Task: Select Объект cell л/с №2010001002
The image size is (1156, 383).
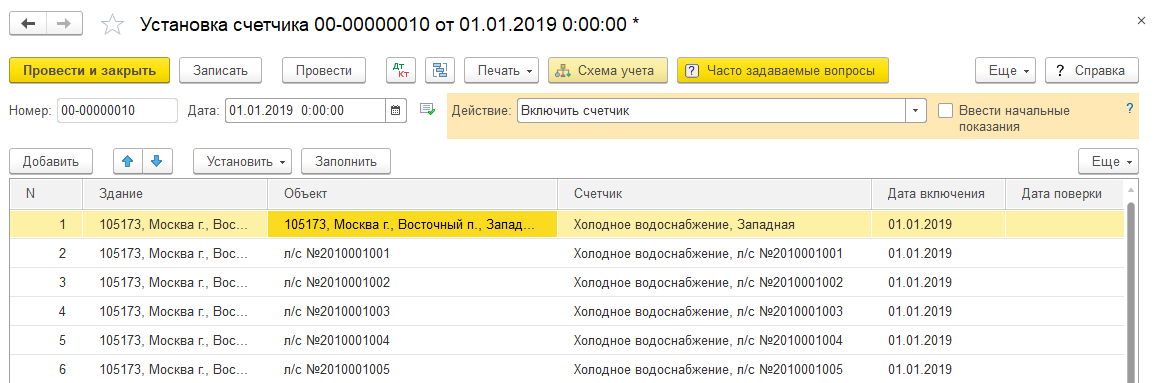Action: (412, 282)
